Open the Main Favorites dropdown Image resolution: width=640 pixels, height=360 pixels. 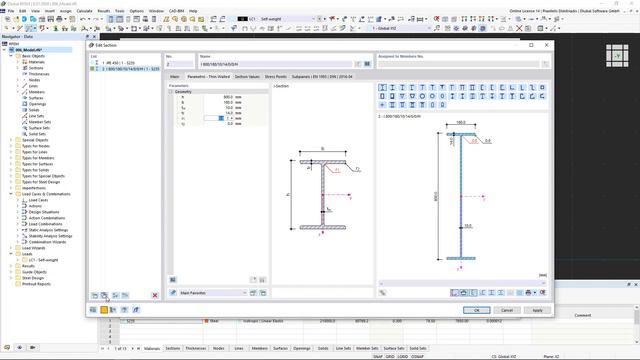[x=244, y=293]
